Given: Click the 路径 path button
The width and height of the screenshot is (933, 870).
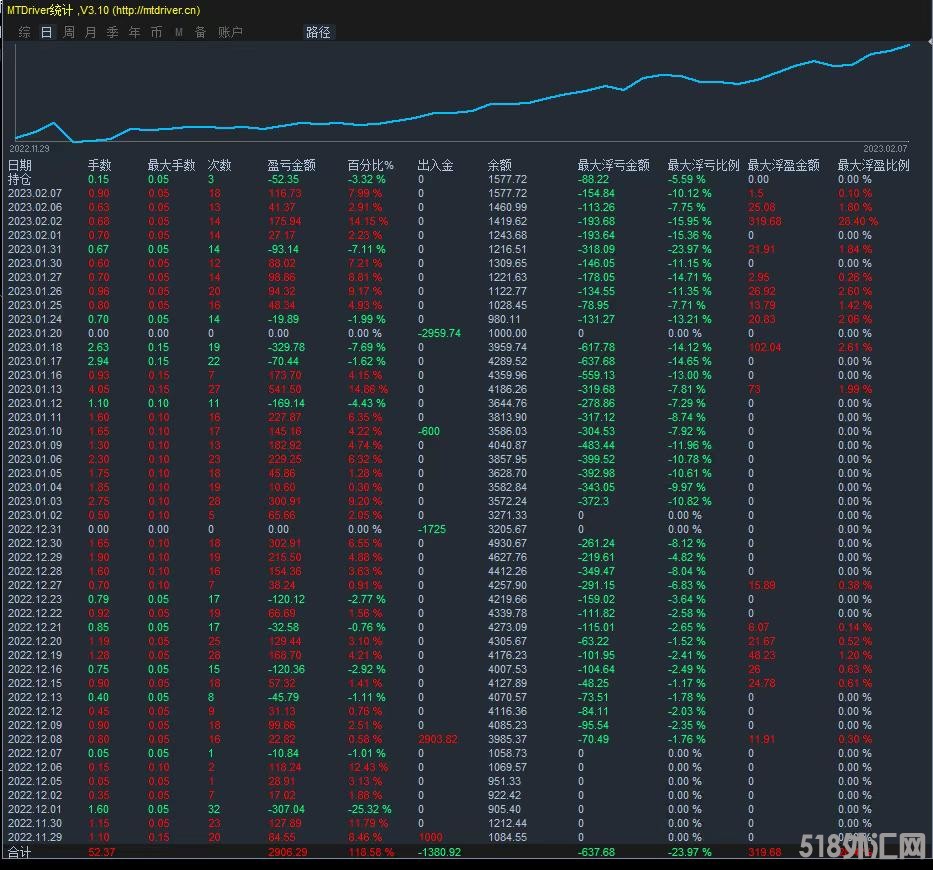Looking at the screenshot, I should tap(318, 32).
